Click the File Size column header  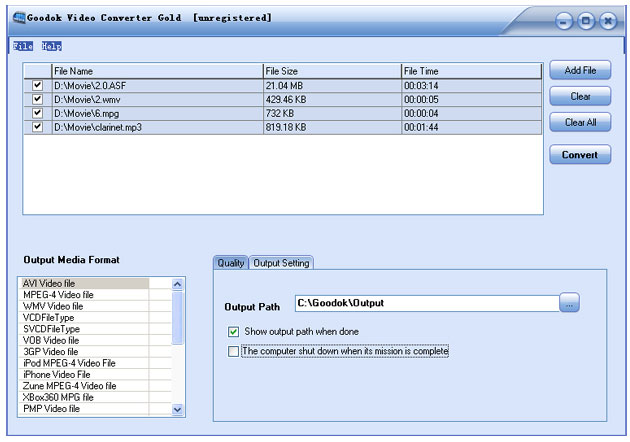pyautogui.click(x=332, y=71)
